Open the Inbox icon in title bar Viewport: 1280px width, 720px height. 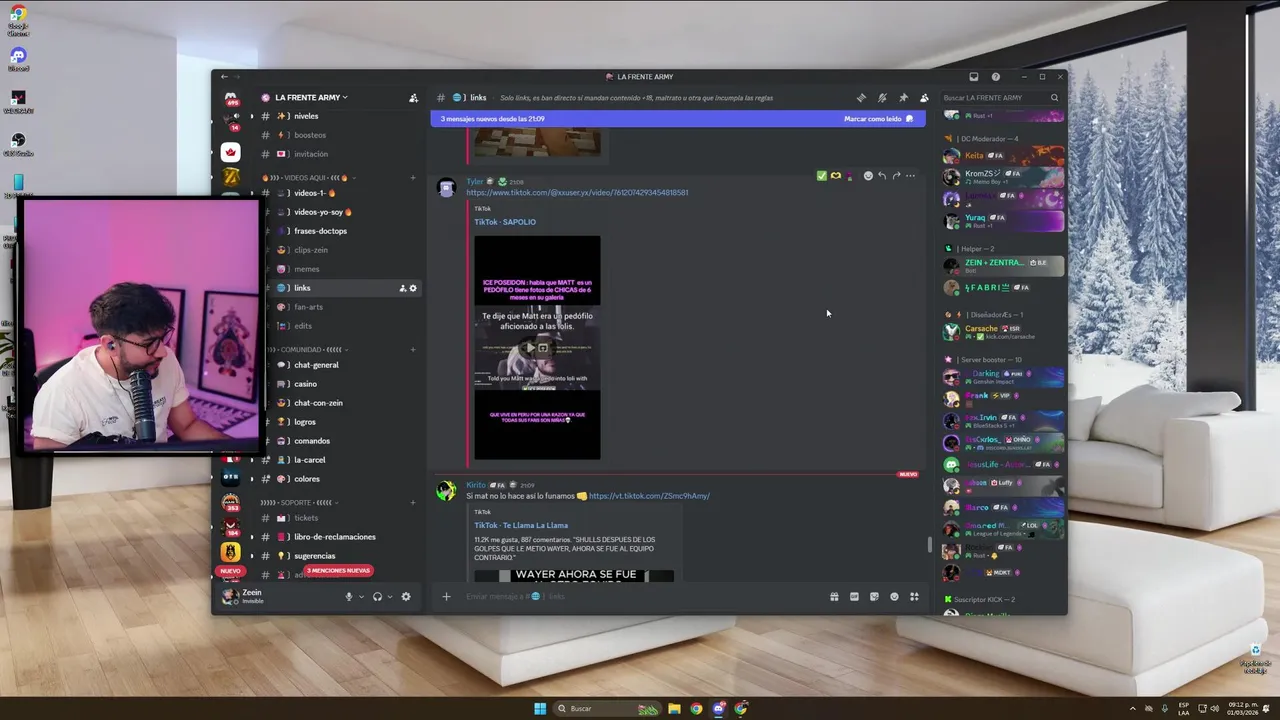[x=974, y=77]
